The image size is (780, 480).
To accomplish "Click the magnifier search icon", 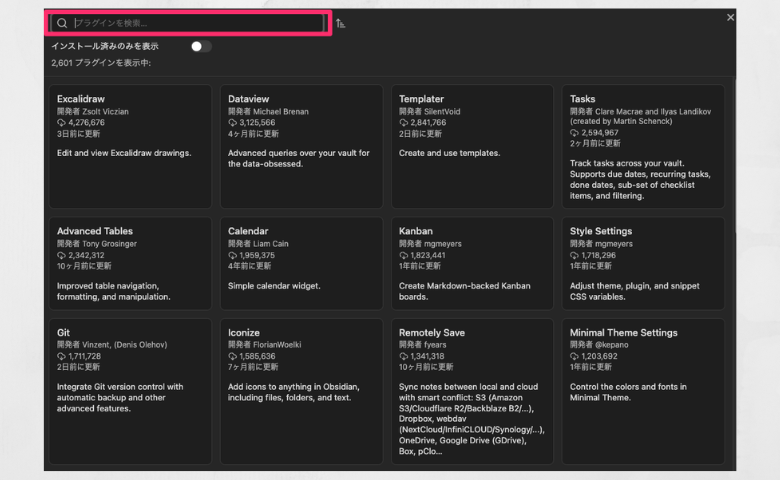I will click(62, 23).
